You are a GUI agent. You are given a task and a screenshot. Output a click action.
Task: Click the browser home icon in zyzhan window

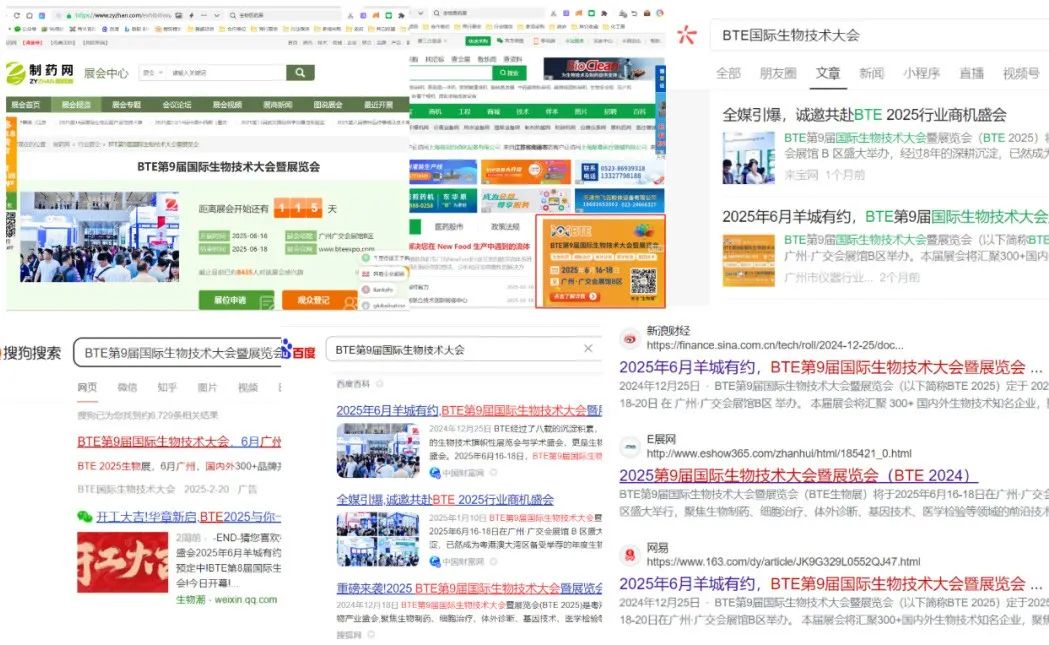29,15
